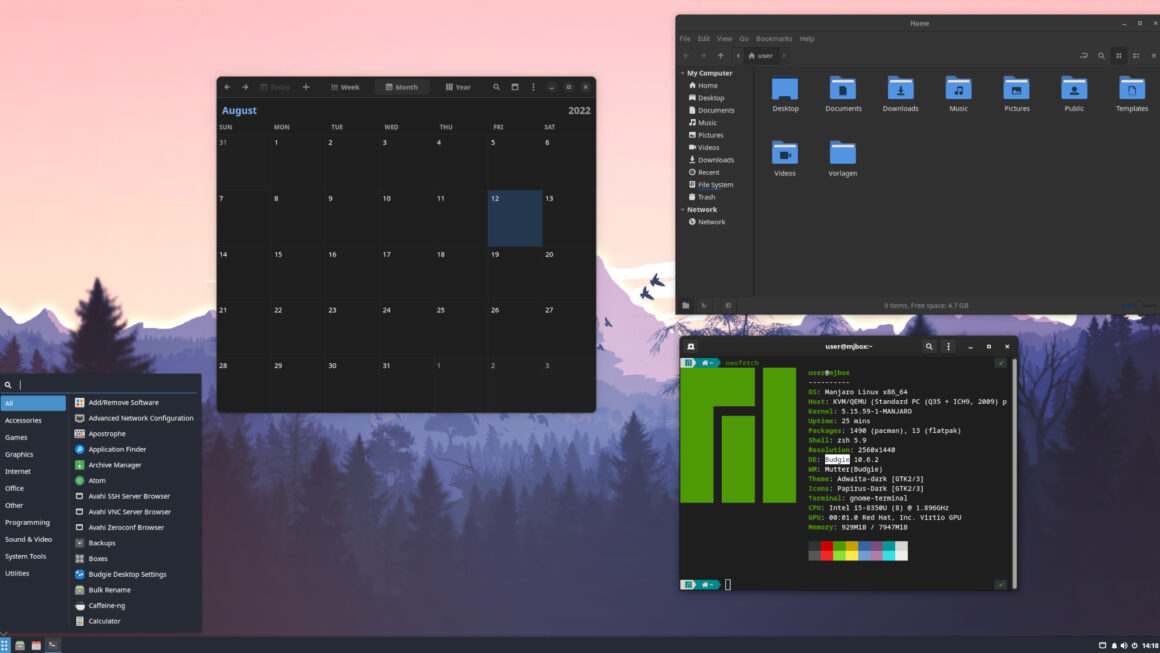Switch the file manager to list view

1135,55
